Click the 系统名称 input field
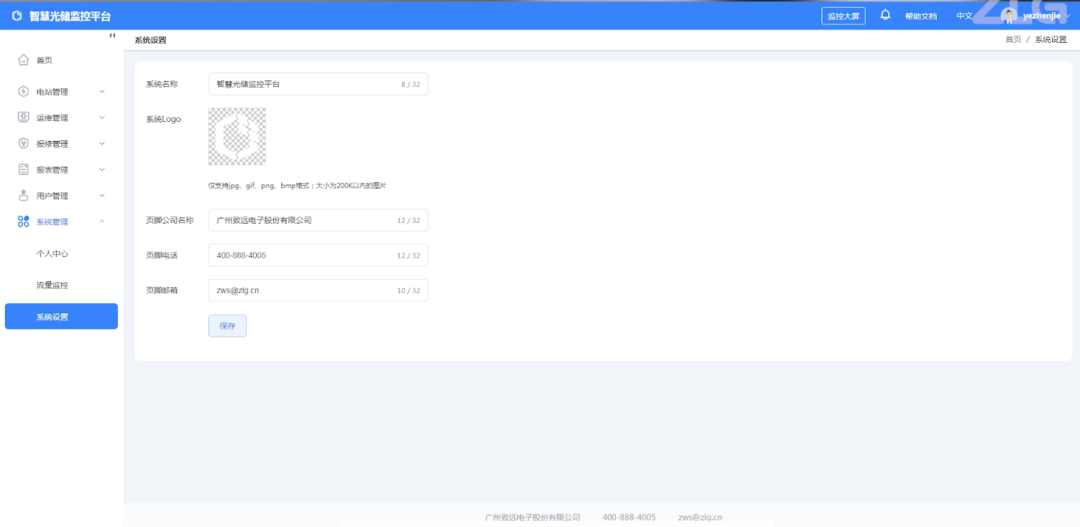The height and width of the screenshot is (527, 1080). (318, 84)
